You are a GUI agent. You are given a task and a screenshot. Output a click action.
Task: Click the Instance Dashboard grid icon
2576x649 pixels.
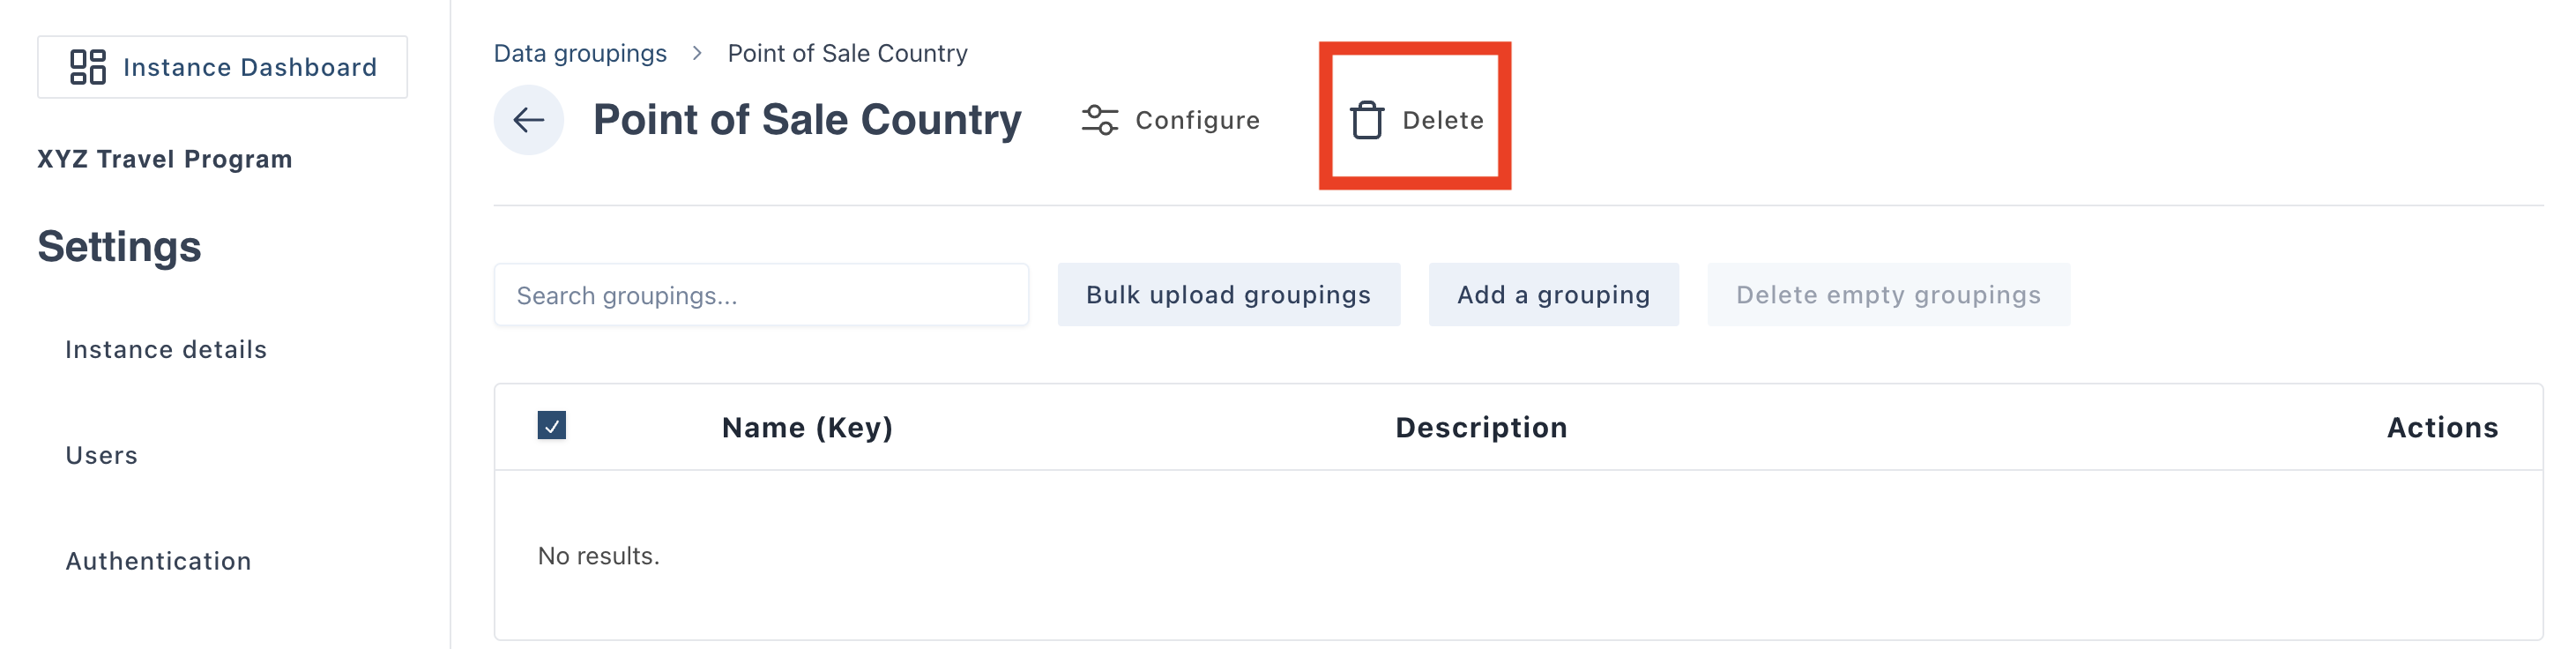(x=87, y=67)
